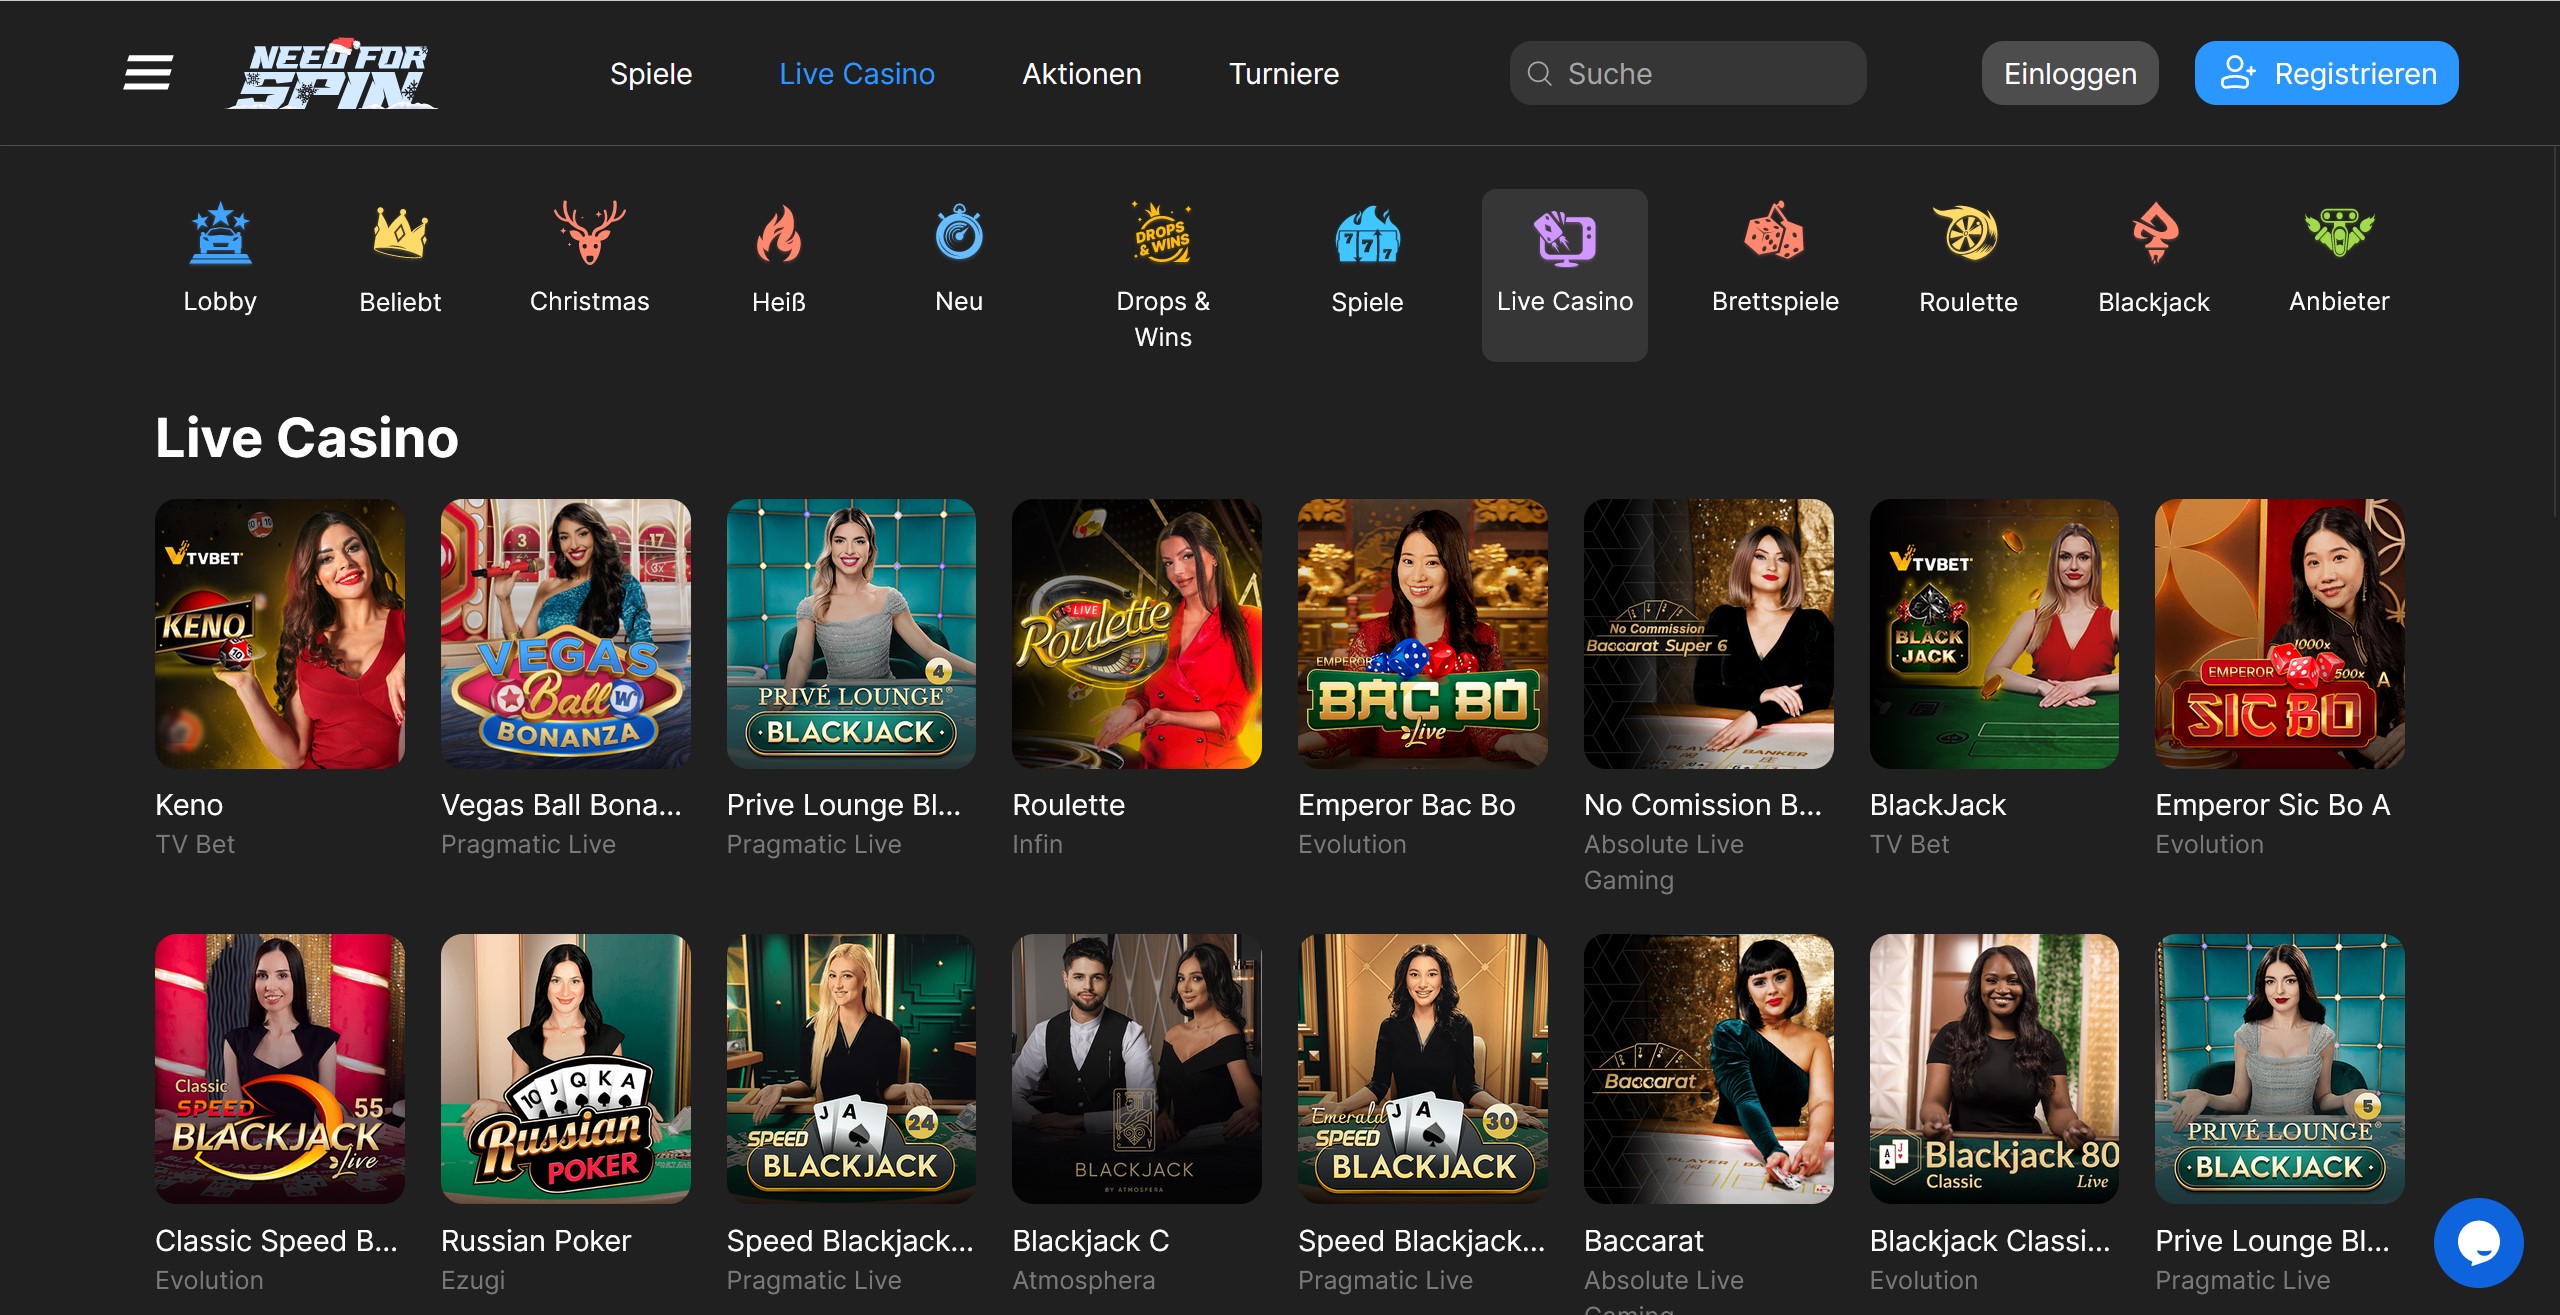
Task: Open Live Casino in top navigation
Action: click(857, 73)
